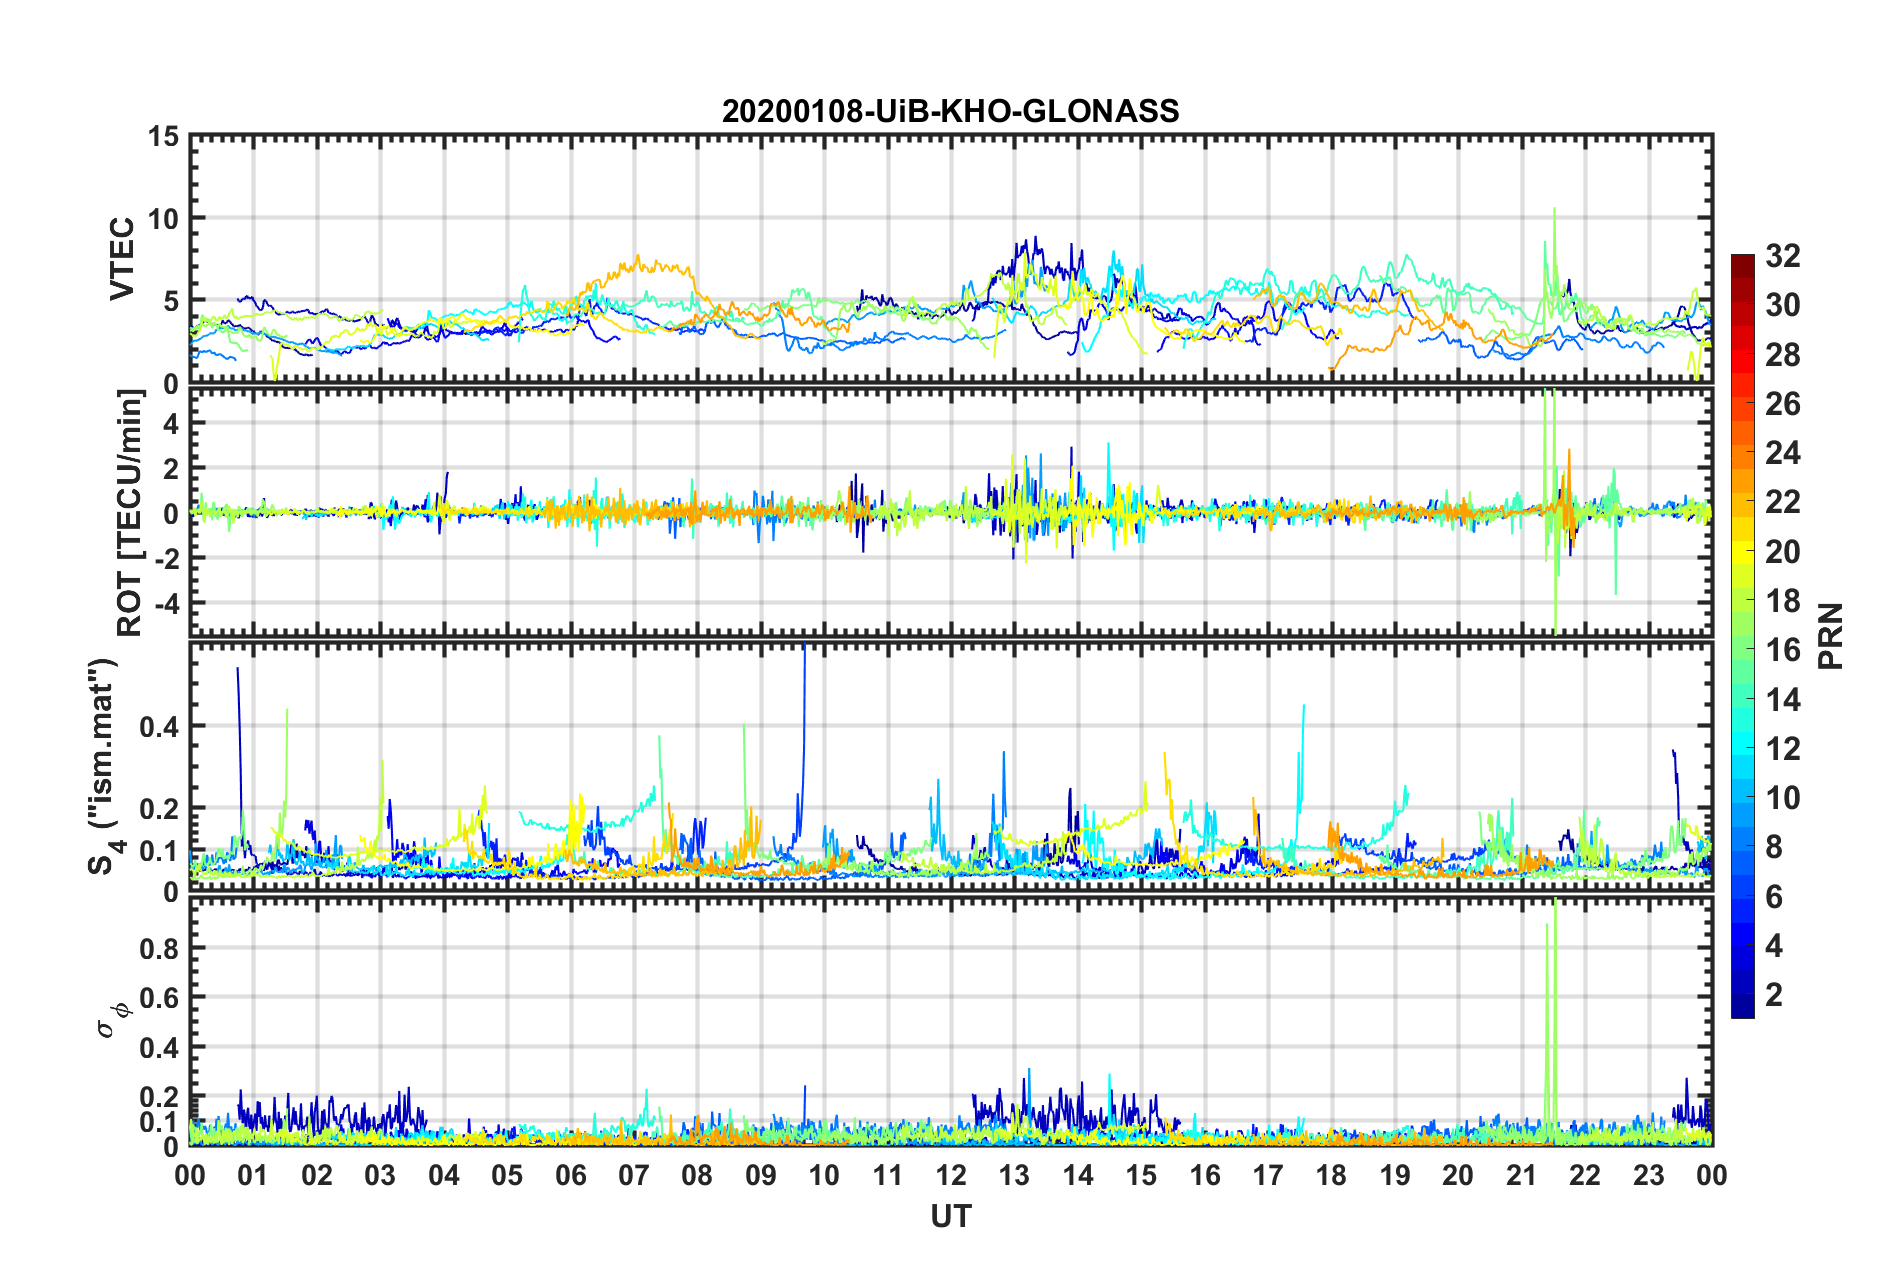Click x-axis hour tick label 21
The image size is (1902, 1272).
[1522, 1175]
